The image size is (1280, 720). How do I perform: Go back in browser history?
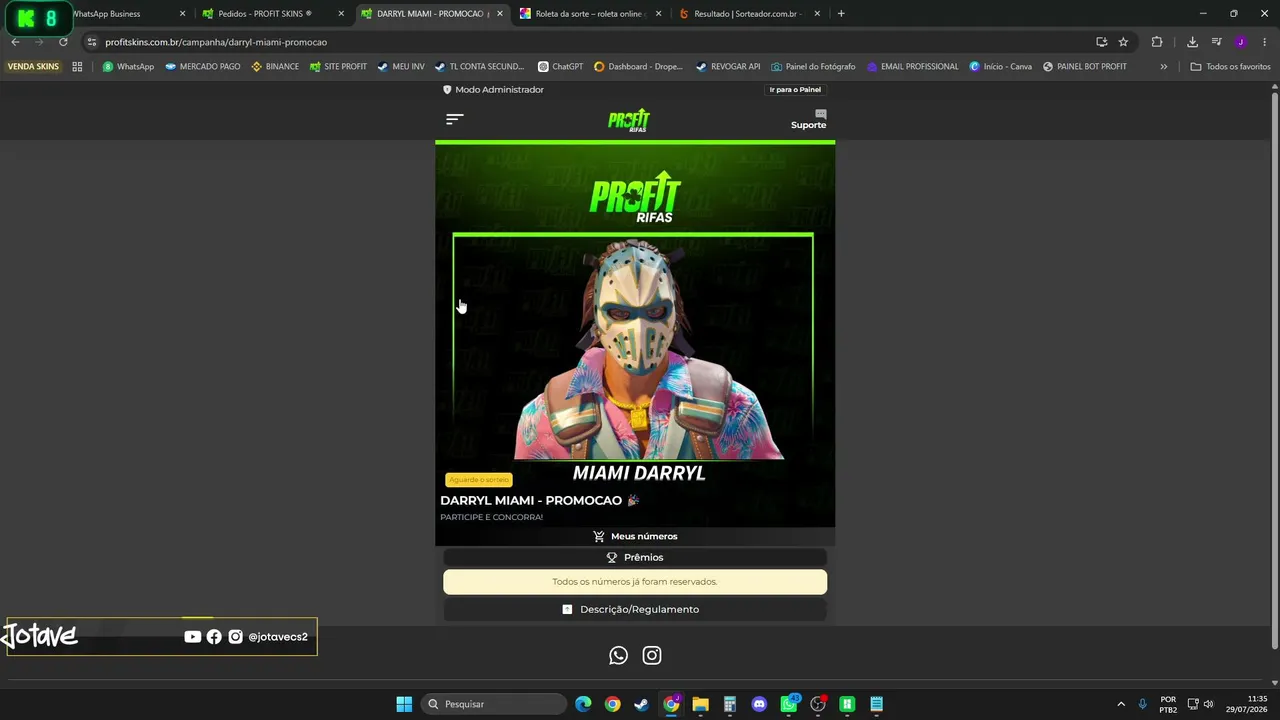[x=15, y=42]
